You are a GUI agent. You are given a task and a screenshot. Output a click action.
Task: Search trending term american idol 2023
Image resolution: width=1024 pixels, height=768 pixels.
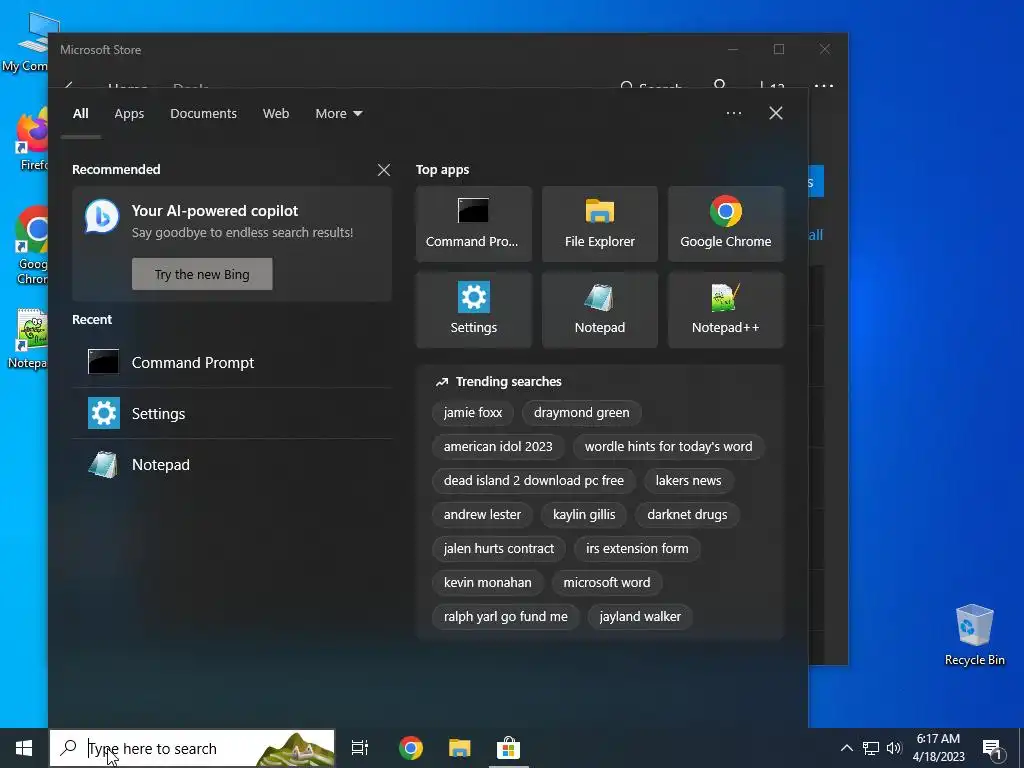click(498, 447)
